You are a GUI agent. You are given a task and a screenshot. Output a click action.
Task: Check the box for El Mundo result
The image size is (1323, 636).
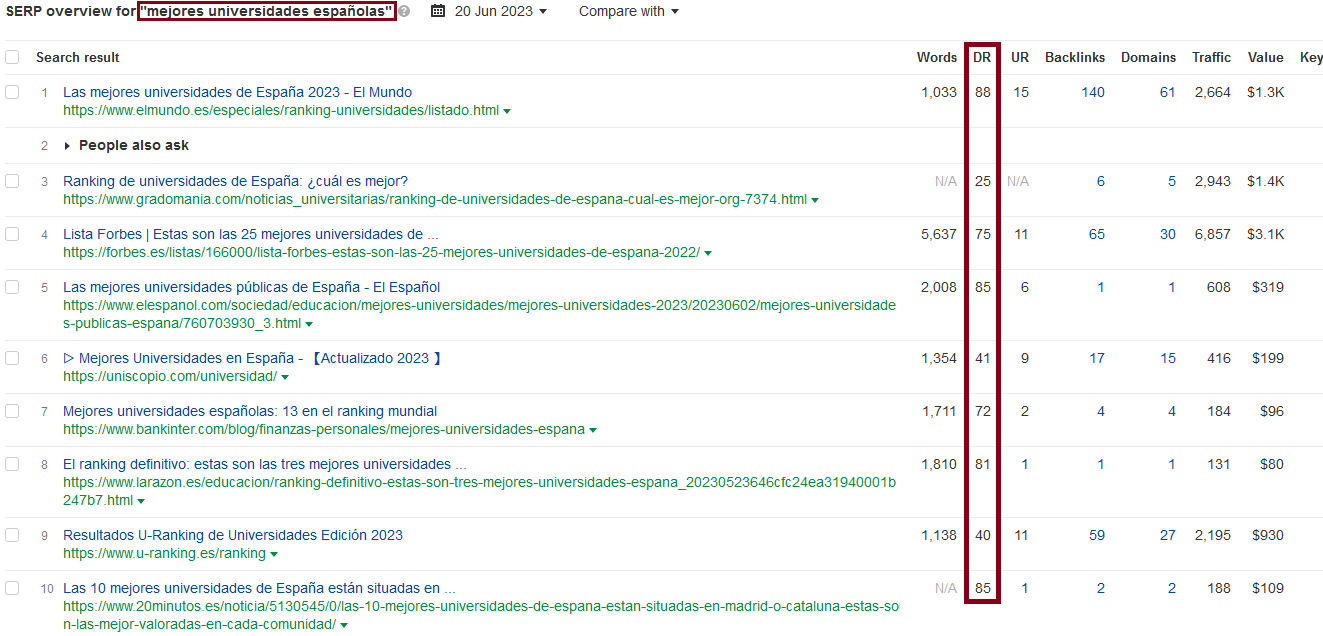(x=12, y=92)
